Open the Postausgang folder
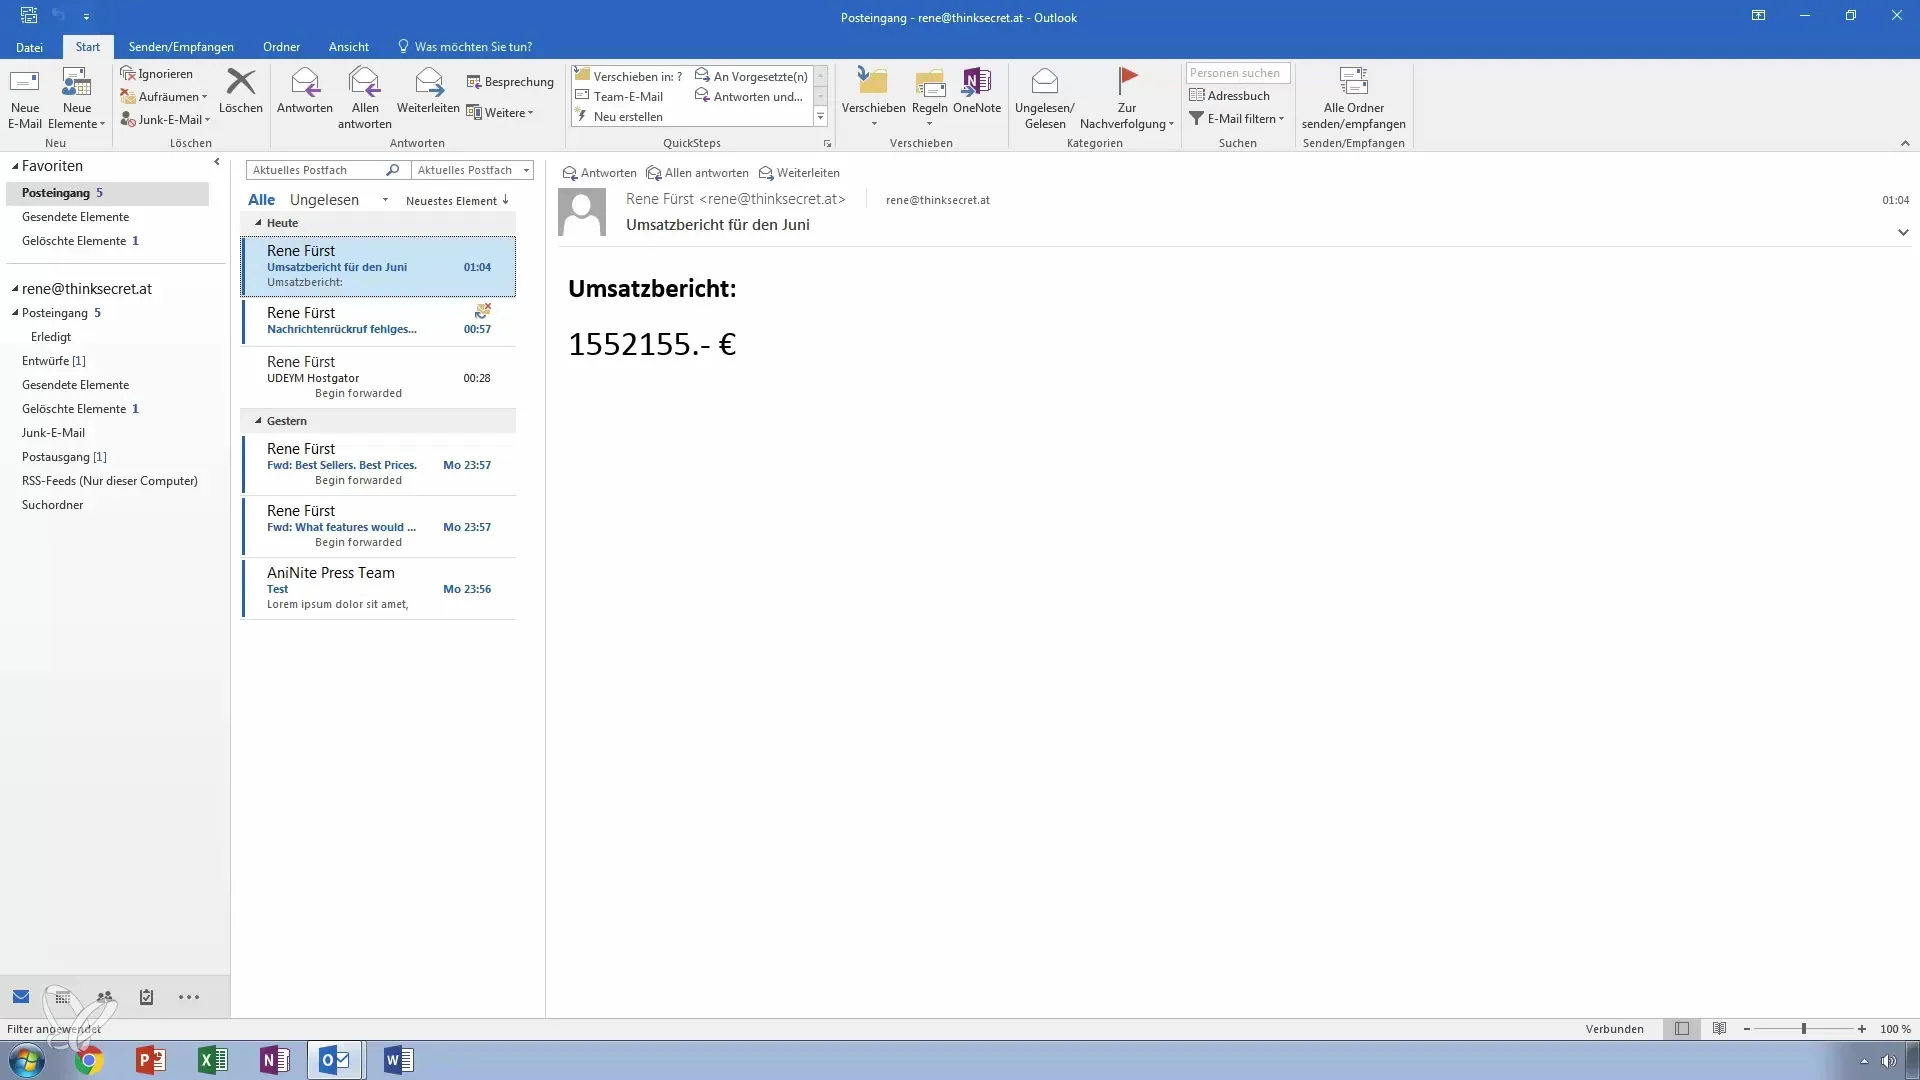The image size is (1920, 1080). (64, 457)
